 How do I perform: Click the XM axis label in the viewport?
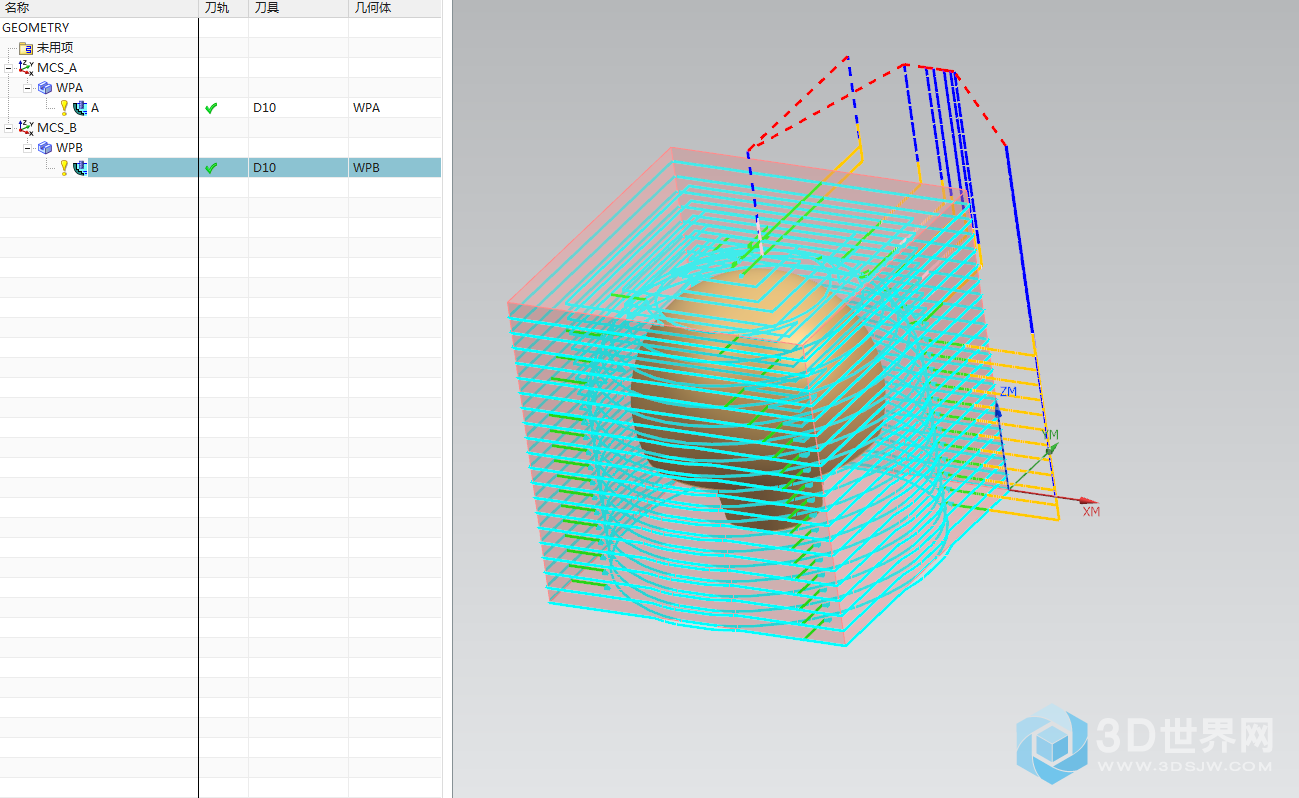pyautogui.click(x=1091, y=511)
